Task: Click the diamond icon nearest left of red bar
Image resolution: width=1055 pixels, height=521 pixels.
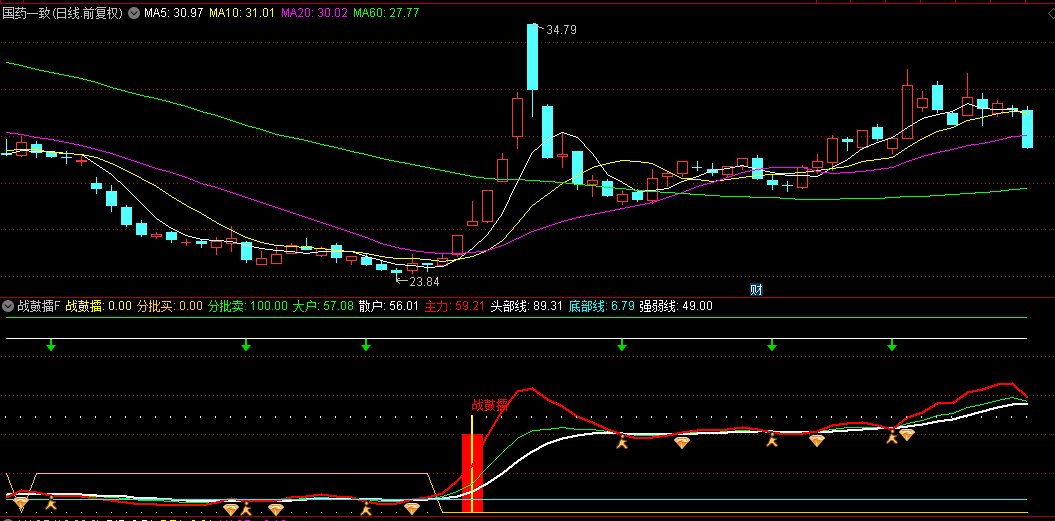Action: (412, 508)
